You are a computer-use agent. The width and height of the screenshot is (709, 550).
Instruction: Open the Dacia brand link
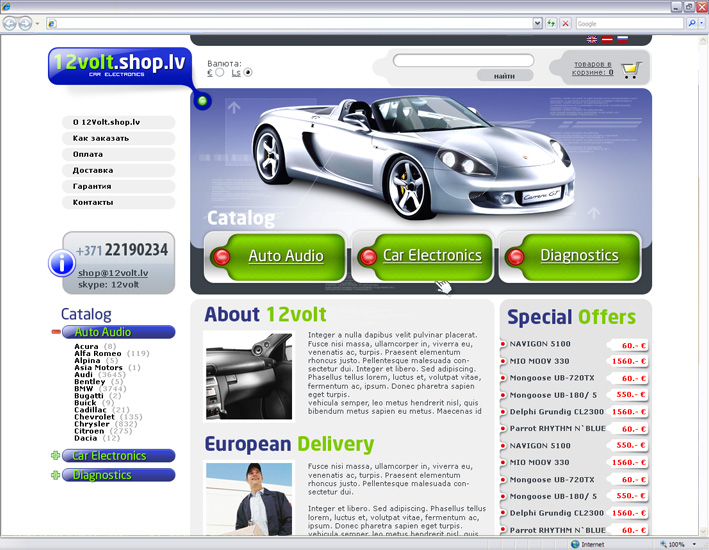(x=85, y=438)
